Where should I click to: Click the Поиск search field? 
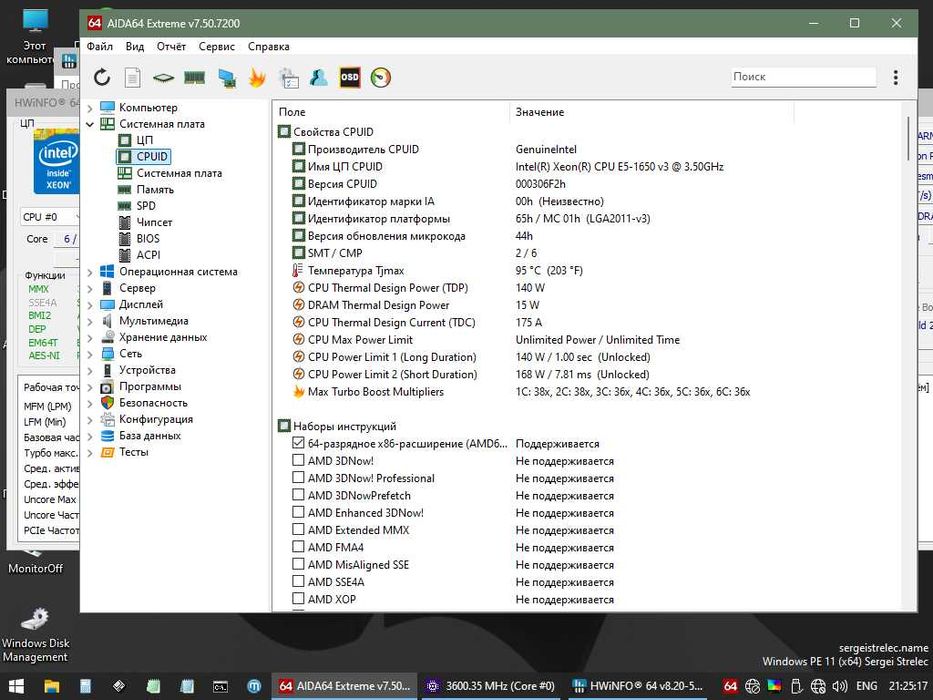coord(803,77)
